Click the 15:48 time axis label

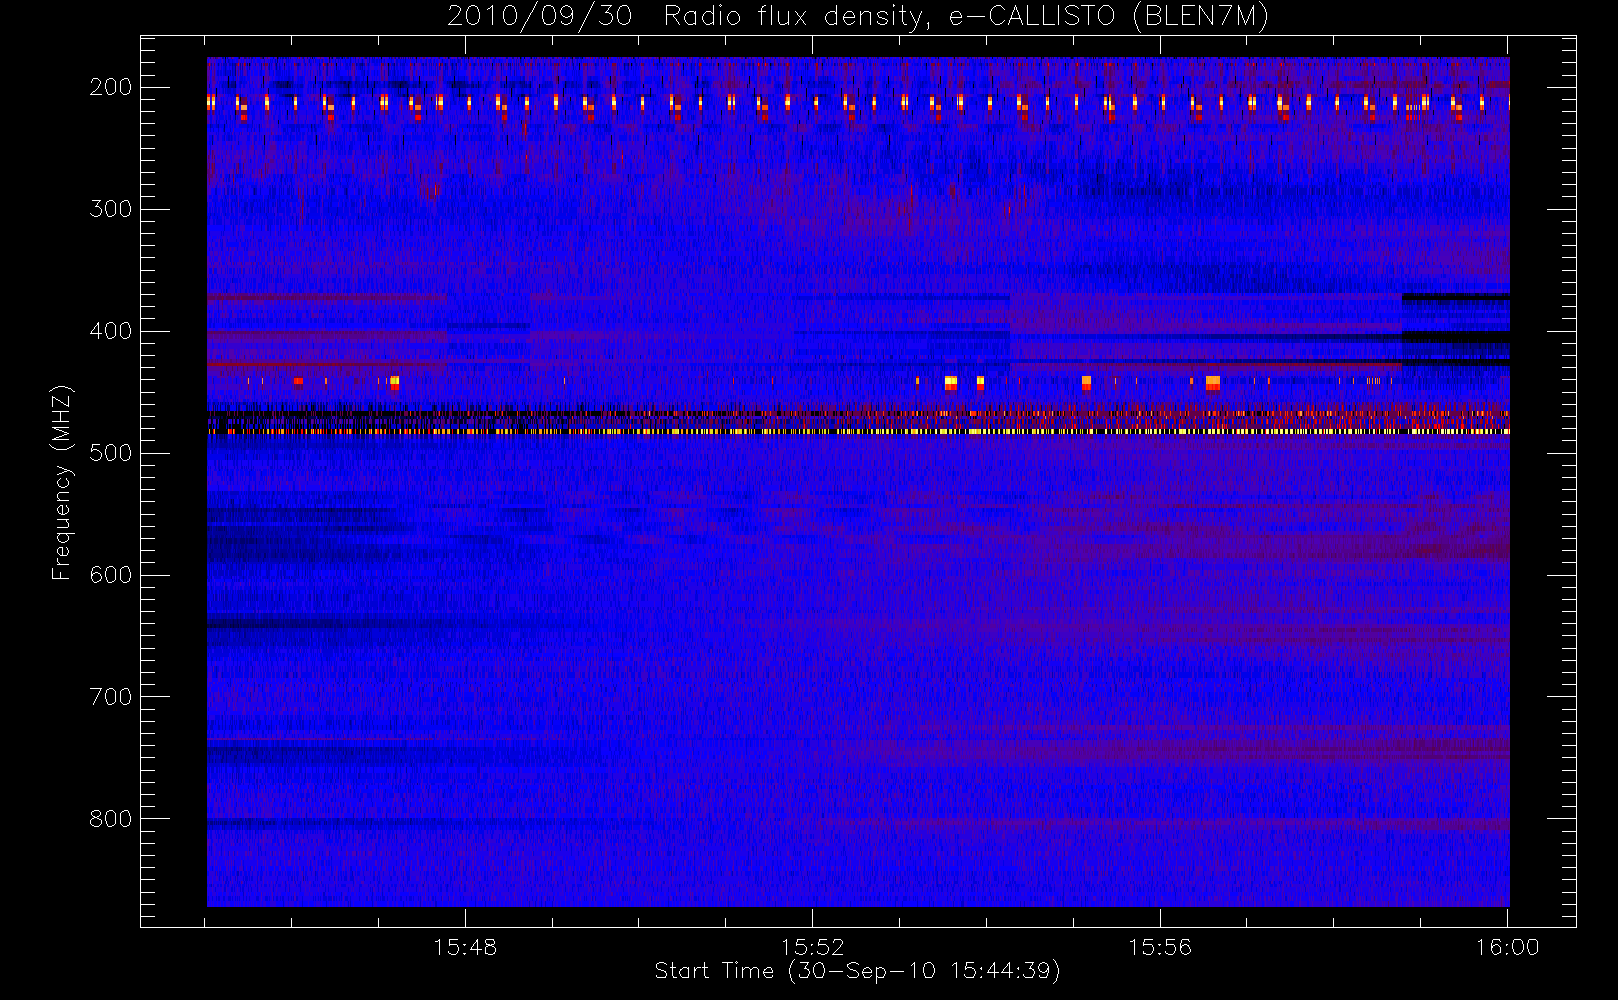point(465,947)
